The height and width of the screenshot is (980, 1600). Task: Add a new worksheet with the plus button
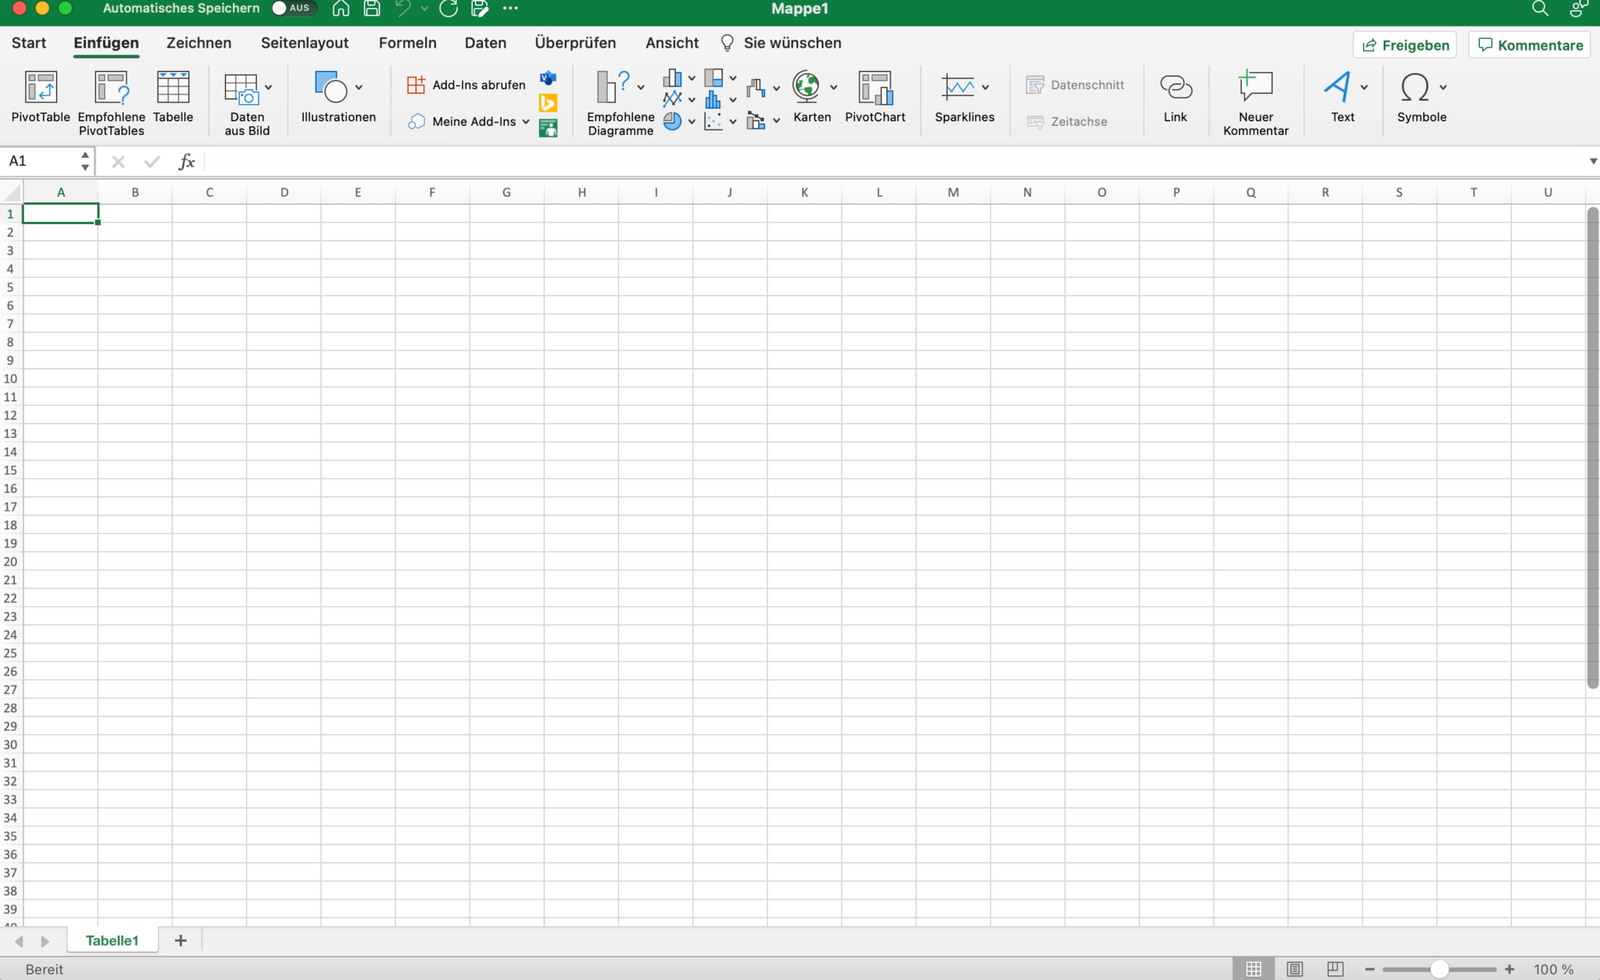point(180,940)
